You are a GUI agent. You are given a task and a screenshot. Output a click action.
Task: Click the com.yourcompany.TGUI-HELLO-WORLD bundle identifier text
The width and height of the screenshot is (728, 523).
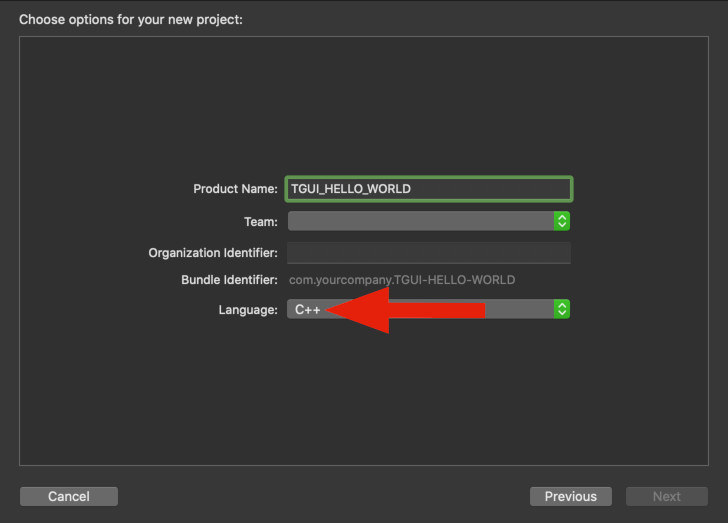click(x=402, y=280)
